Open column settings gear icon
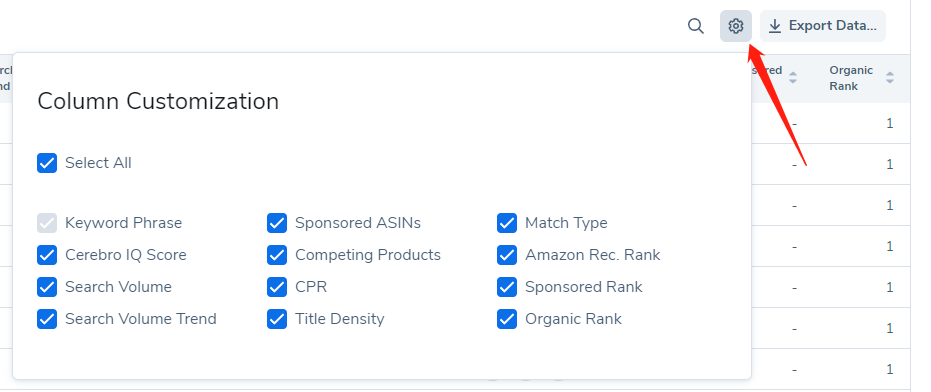 tap(736, 26)
